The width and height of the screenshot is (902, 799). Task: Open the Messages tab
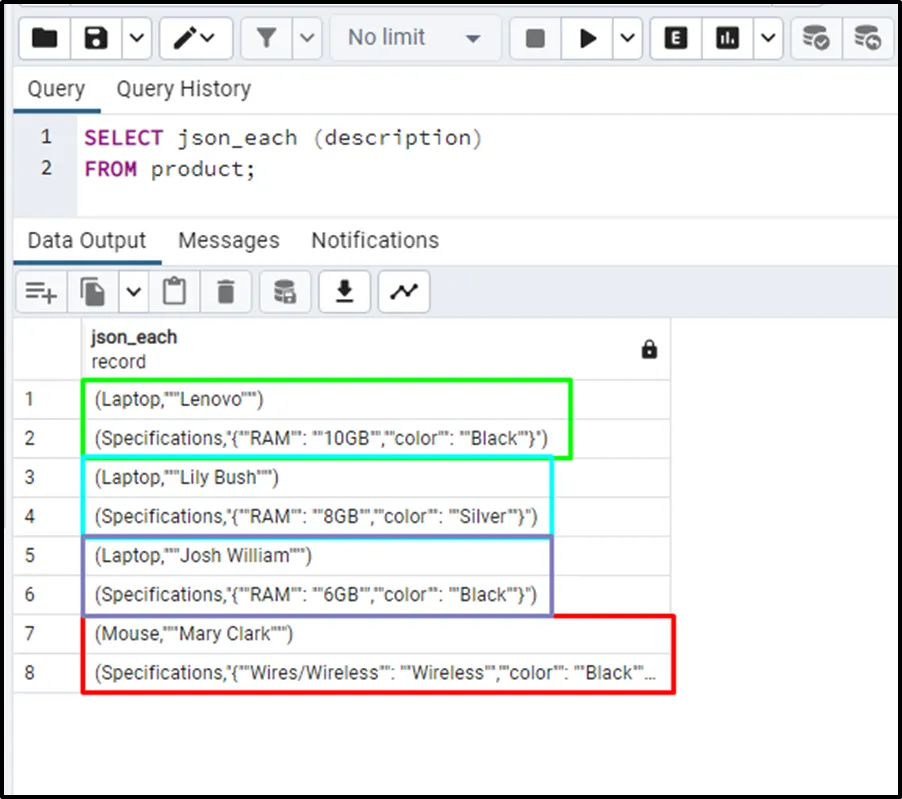tap(228, 241)
